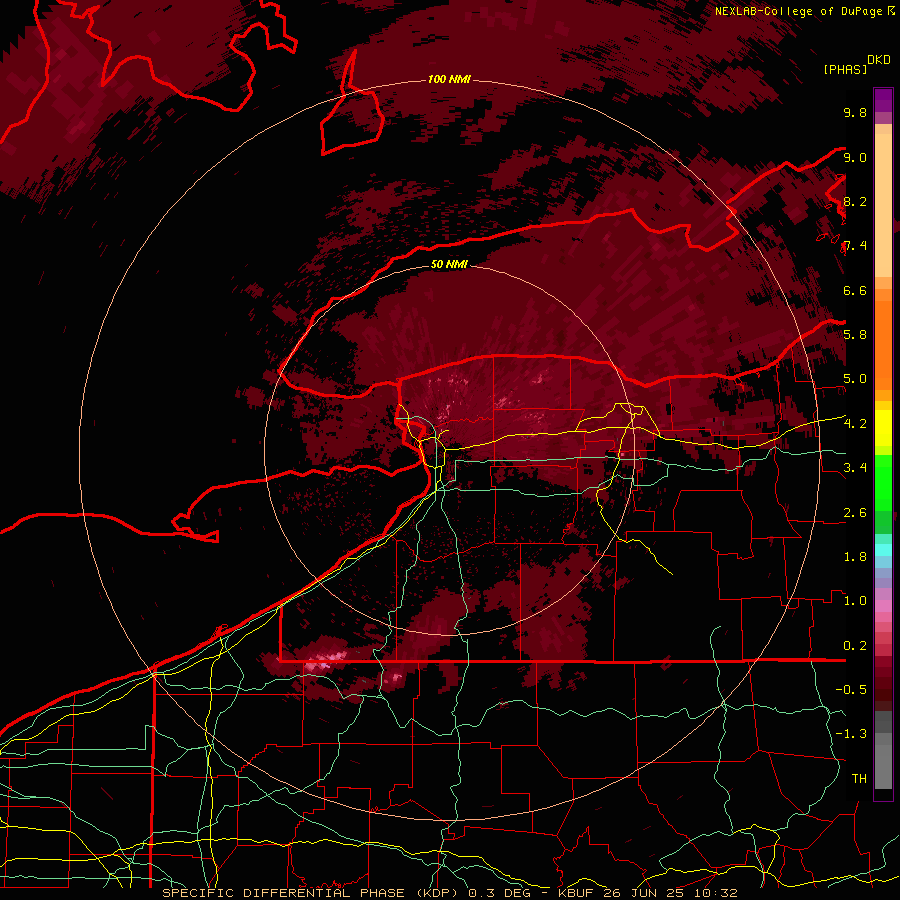
Task: Click the 50 NMI range ring label
Action: 449,264
